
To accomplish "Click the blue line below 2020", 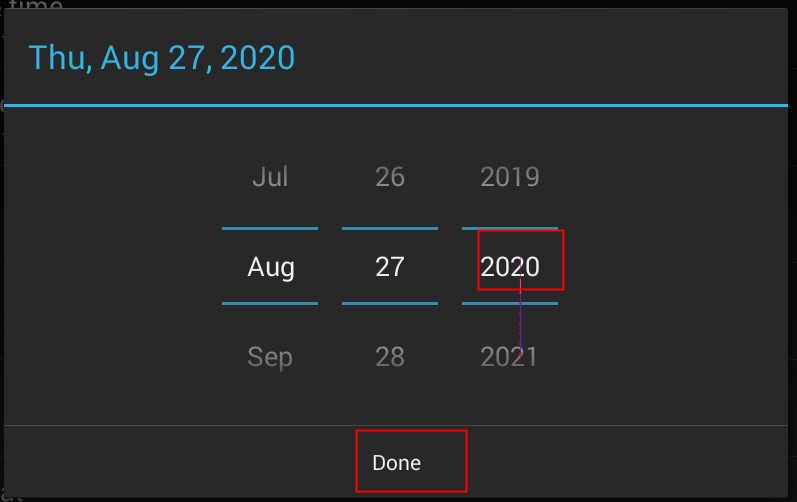I will tap(510, 302).
